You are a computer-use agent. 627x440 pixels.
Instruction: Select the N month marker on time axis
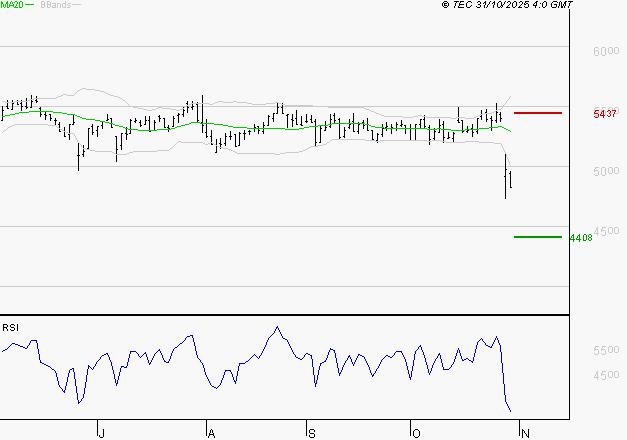[521, 432]
